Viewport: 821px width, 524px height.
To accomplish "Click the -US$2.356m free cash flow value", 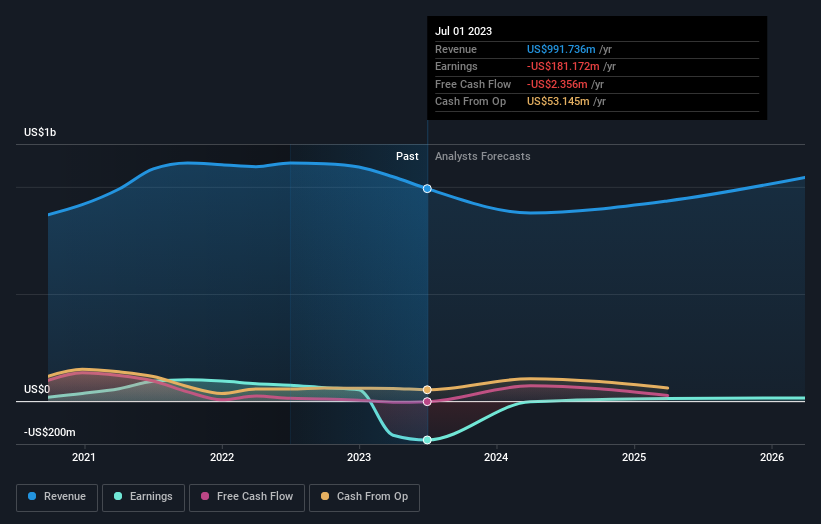I will [x=557, y=84].
